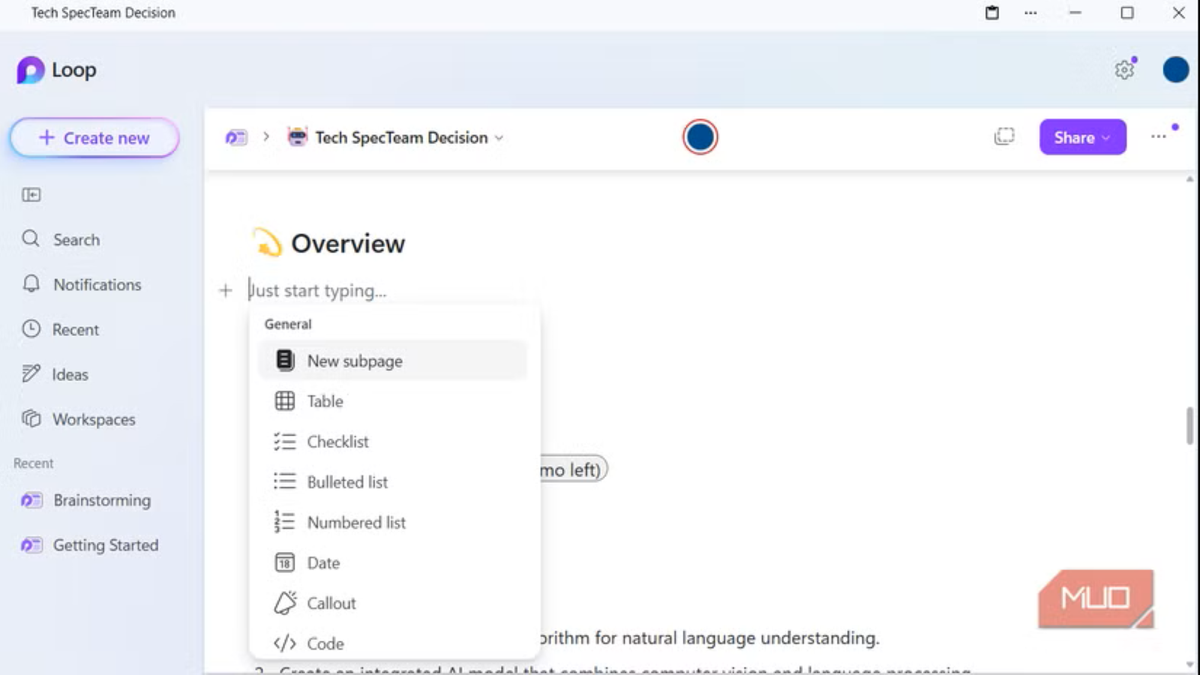Image resolution: width=1200 pixels, height=675 pixels.
Task: Collapse the sidebar panel icon
Action: [31, 195]
